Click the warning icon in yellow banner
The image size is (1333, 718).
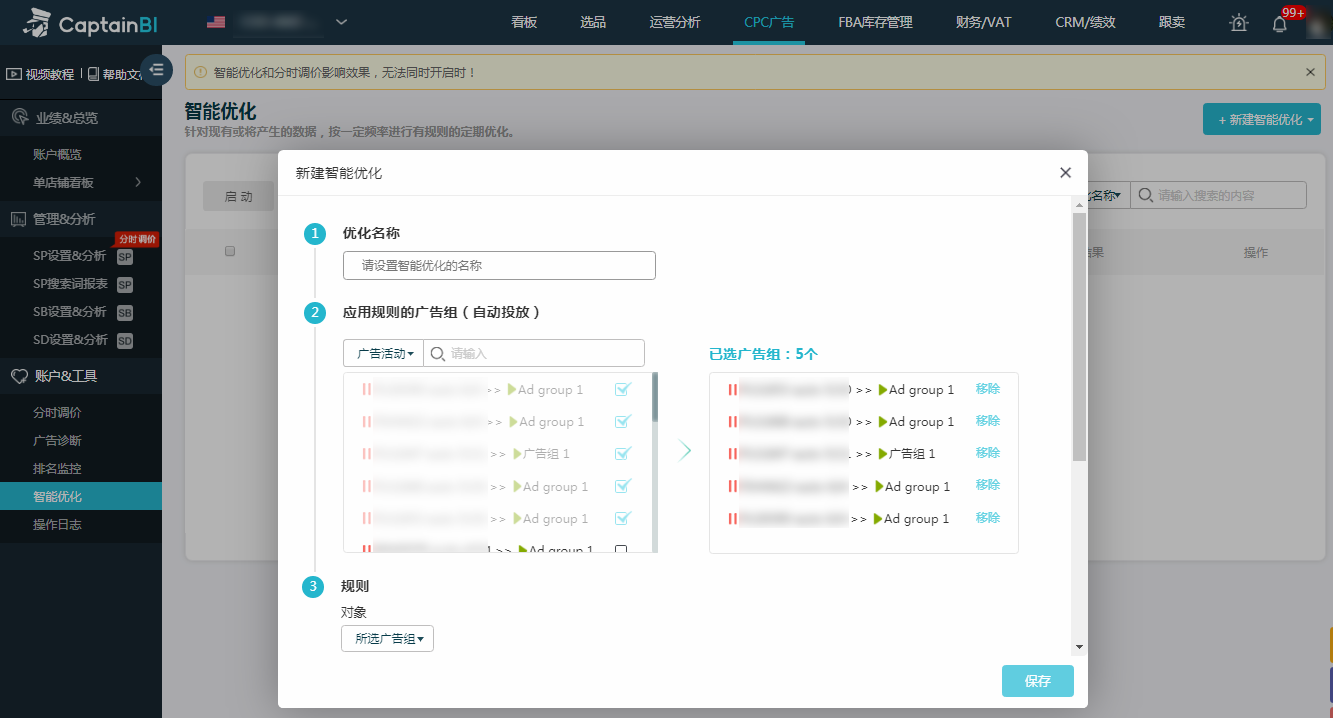tap(200, 72)
